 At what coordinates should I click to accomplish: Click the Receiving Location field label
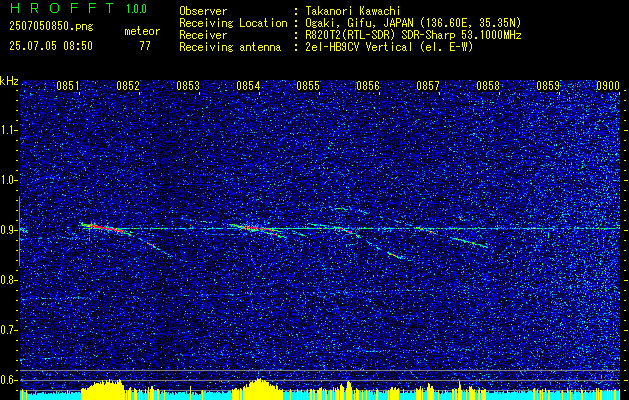tap(233, 24)
